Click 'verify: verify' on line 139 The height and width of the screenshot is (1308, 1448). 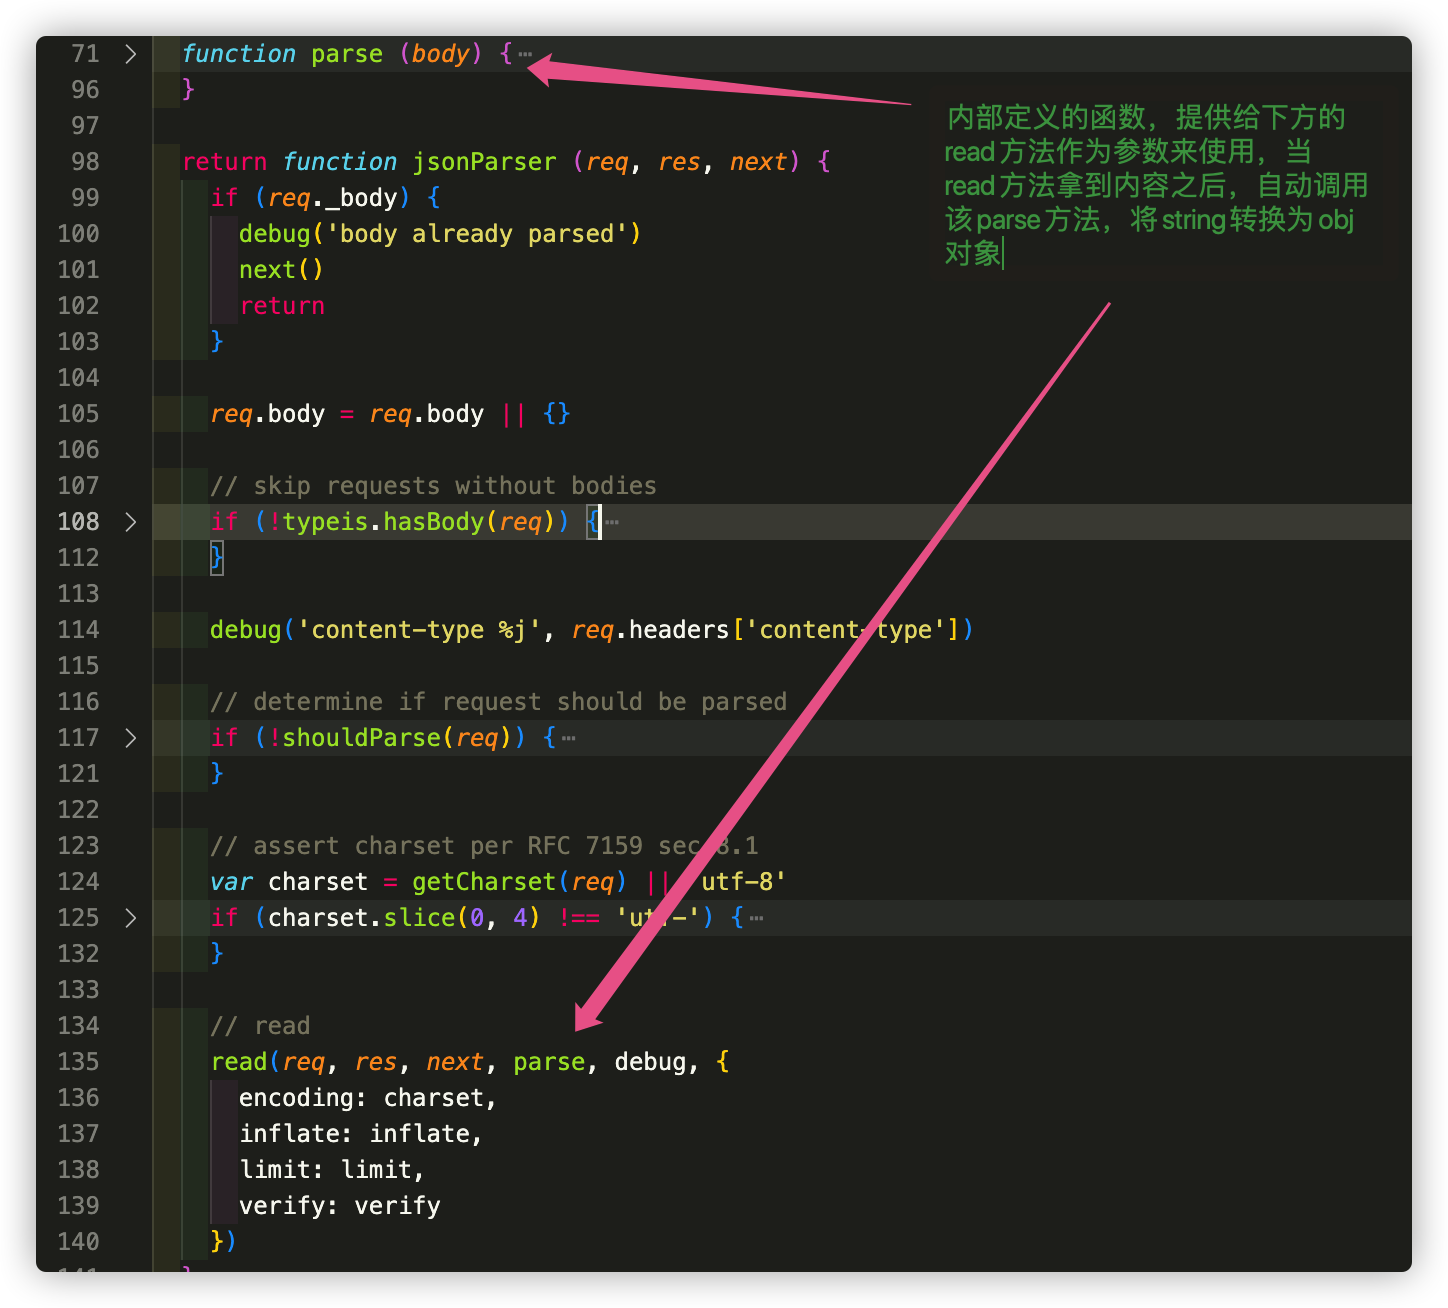[x=340, y=1206]
